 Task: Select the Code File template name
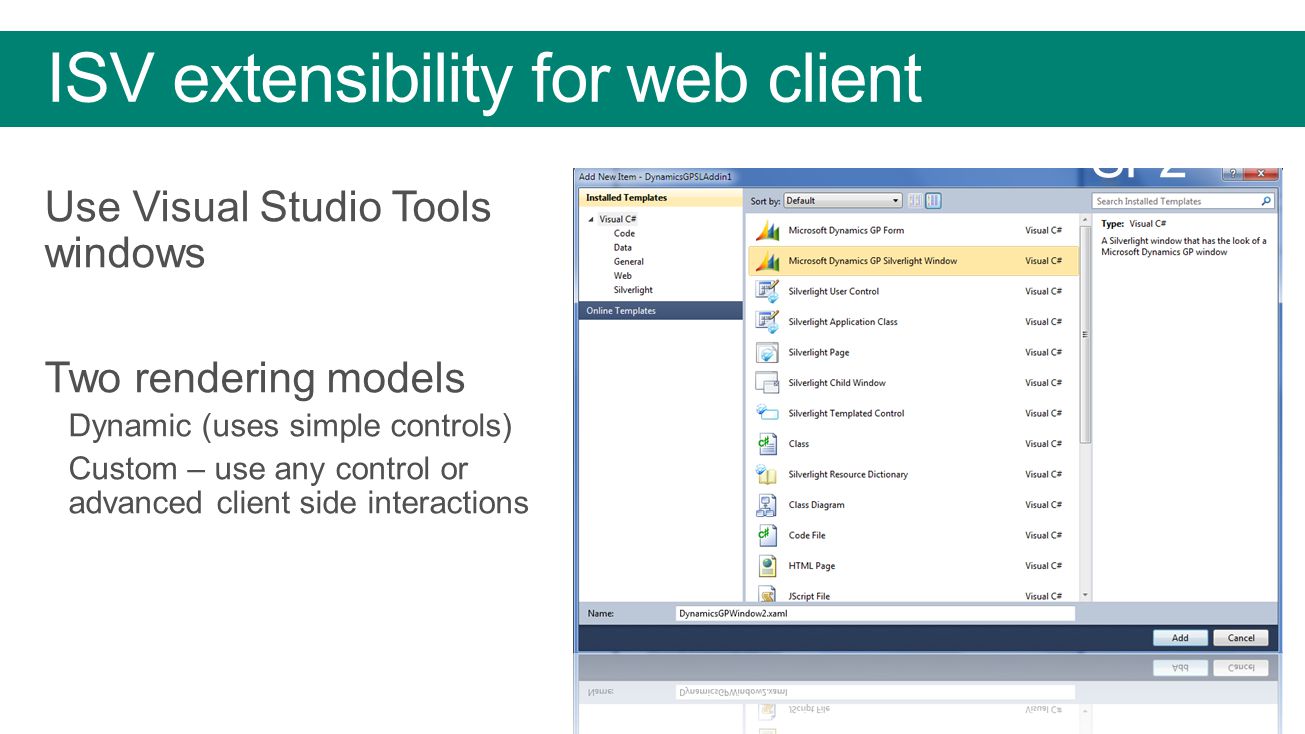(x=807, y=535)
